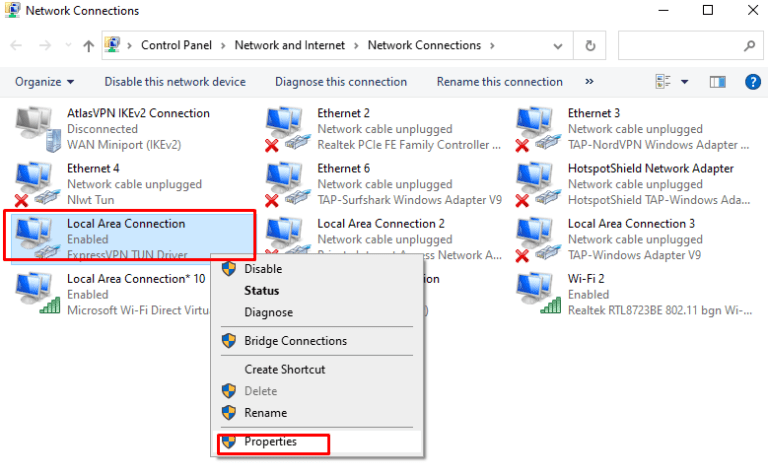This screenshot has height=476, width=768.
Task: Select the Ethernet 3 network icon
Action: (x=537, y=129)
